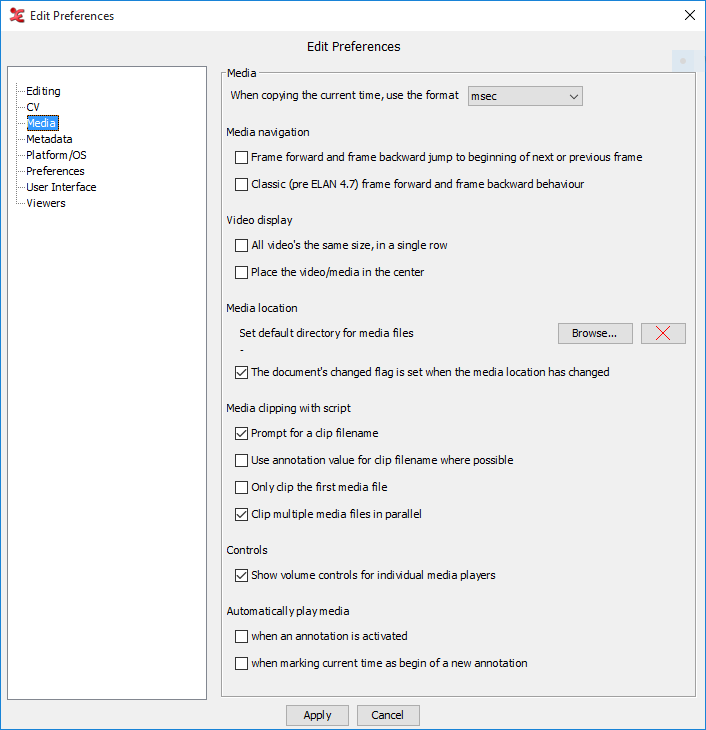Enable autoplay when an annotation is activated
Screen dimensions: 706x730
click(241, 636)
